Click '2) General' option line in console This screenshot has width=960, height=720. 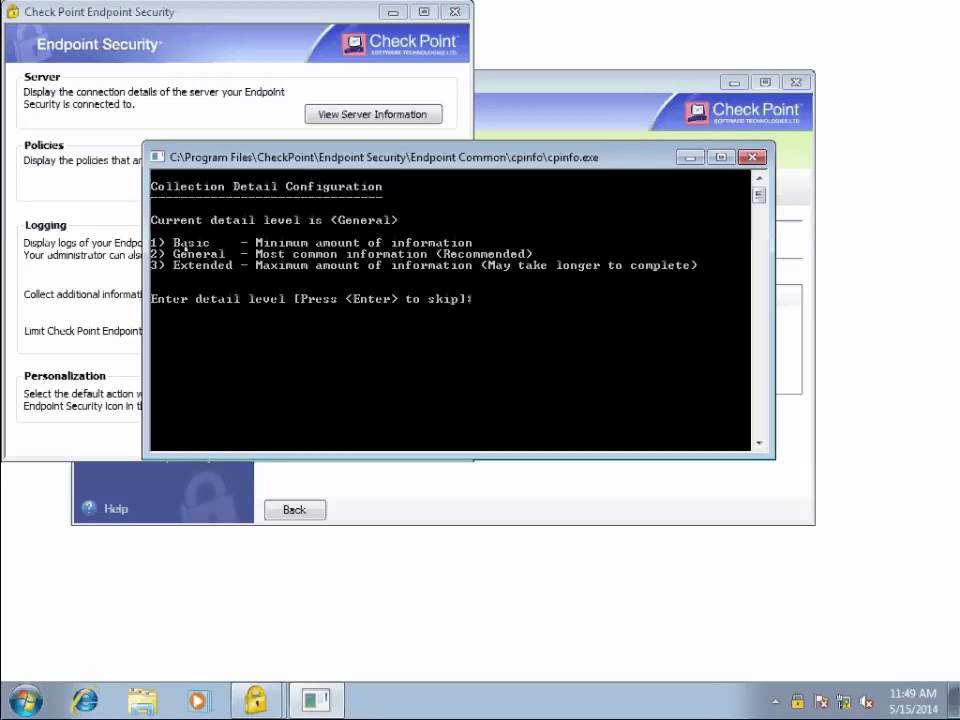click(x=341, y=254)
